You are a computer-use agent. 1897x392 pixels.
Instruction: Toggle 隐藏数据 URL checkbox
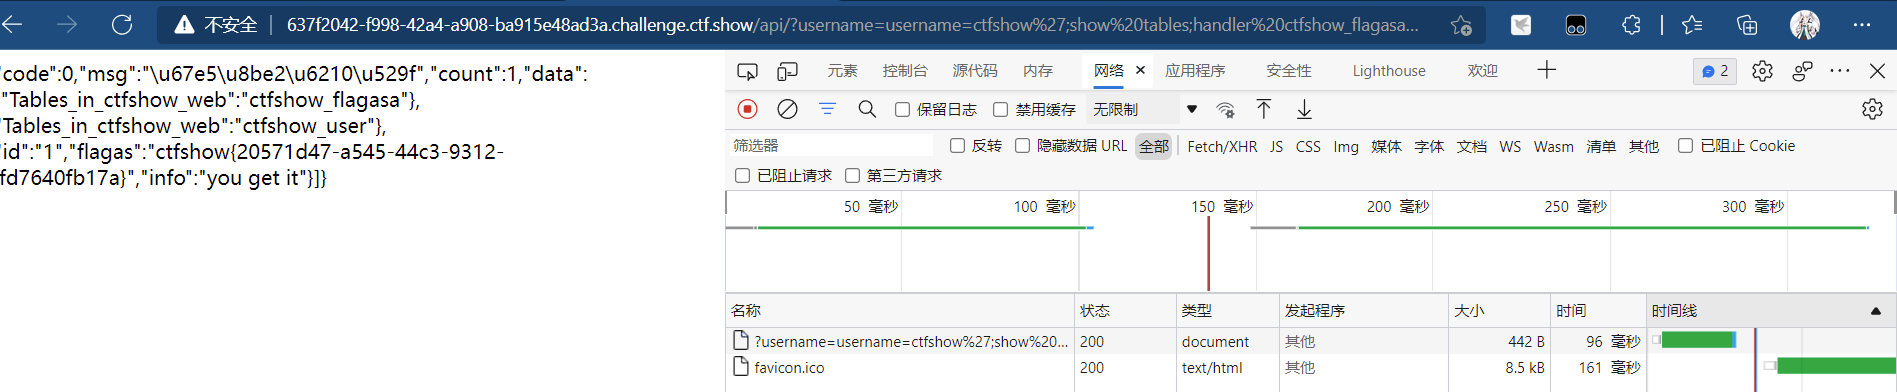point(1022,146)
